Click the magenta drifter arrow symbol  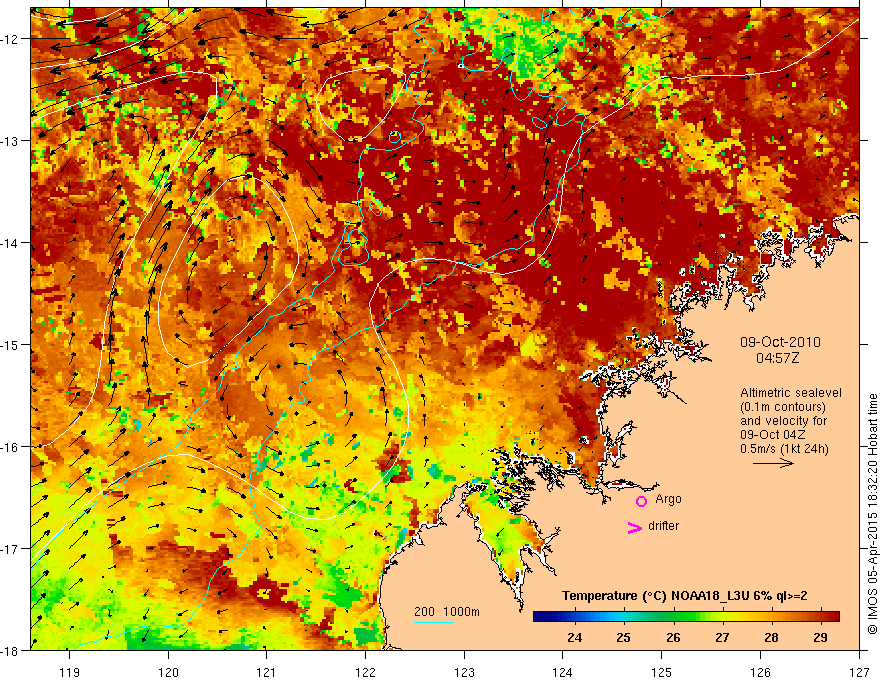[635, 527]
